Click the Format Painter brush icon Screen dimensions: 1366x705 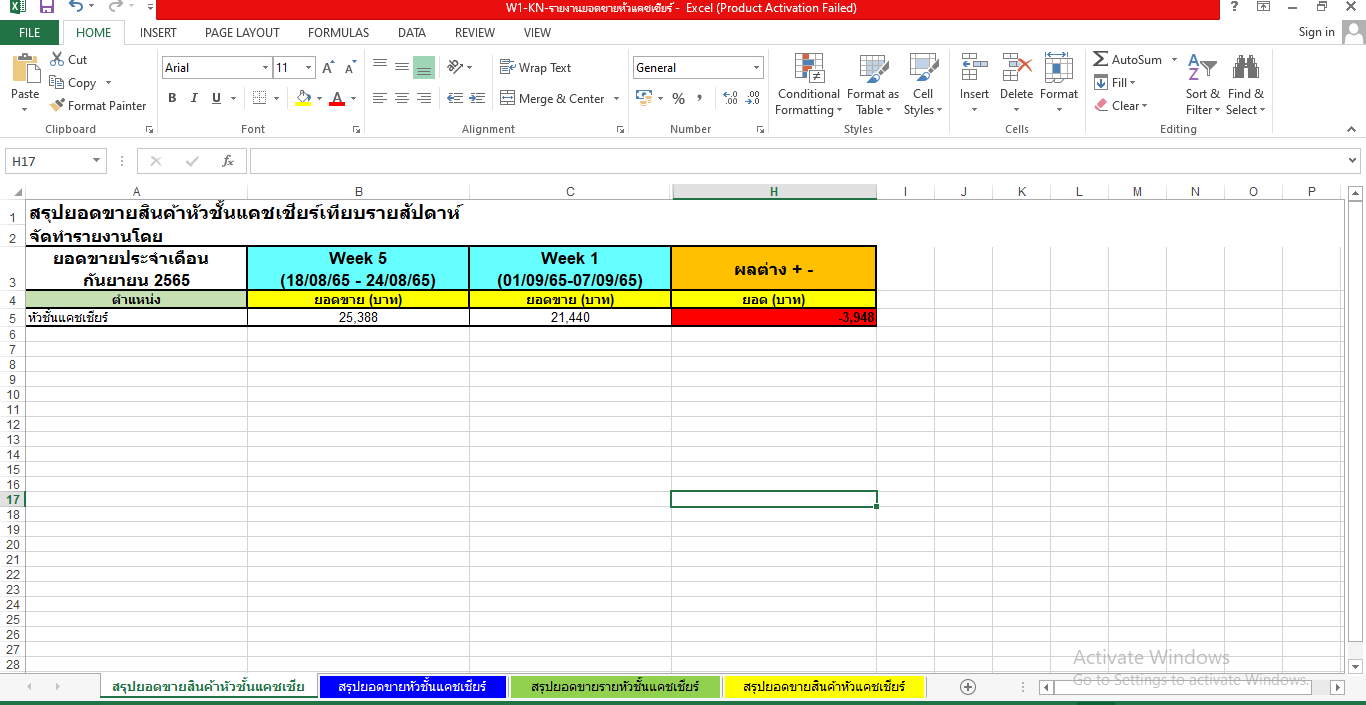click(57, 106)
